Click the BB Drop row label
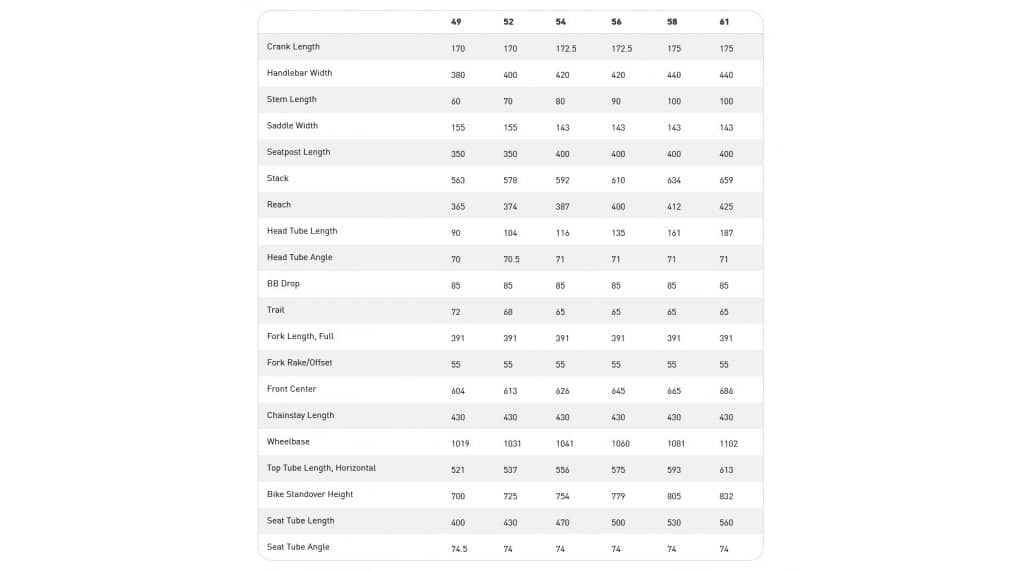Viewport: 1024px width, 570px height. (283, 284)
